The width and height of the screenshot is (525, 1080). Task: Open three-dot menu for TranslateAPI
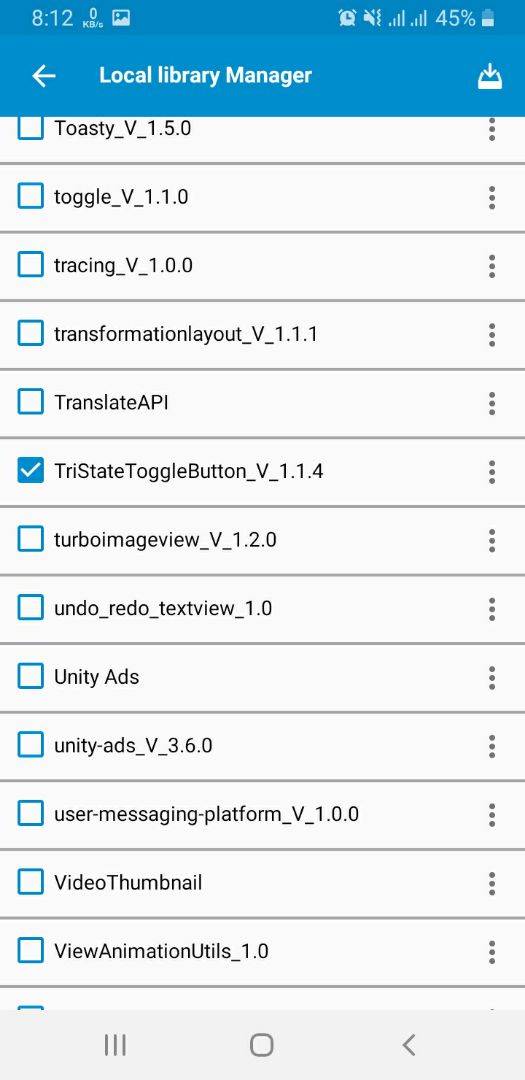point(491,403)
